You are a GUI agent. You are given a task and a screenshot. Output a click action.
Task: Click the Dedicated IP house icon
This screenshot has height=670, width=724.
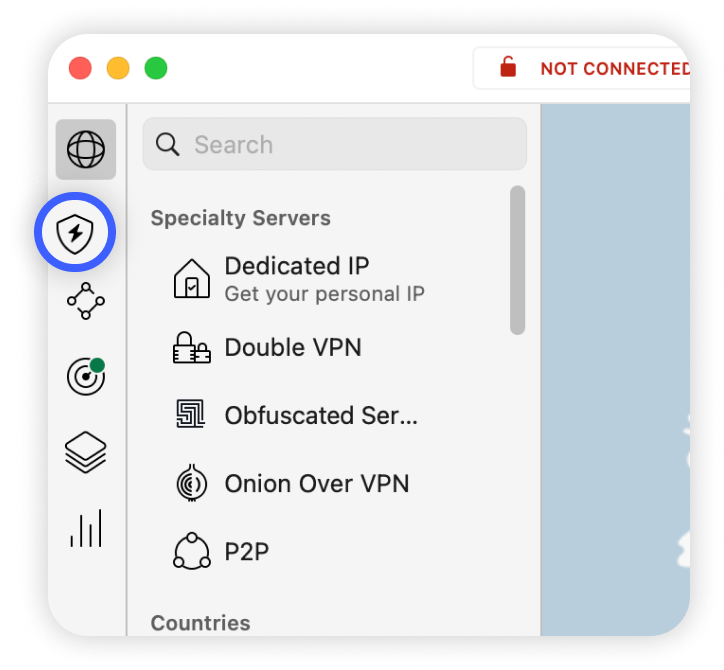[x=192, y=278]
